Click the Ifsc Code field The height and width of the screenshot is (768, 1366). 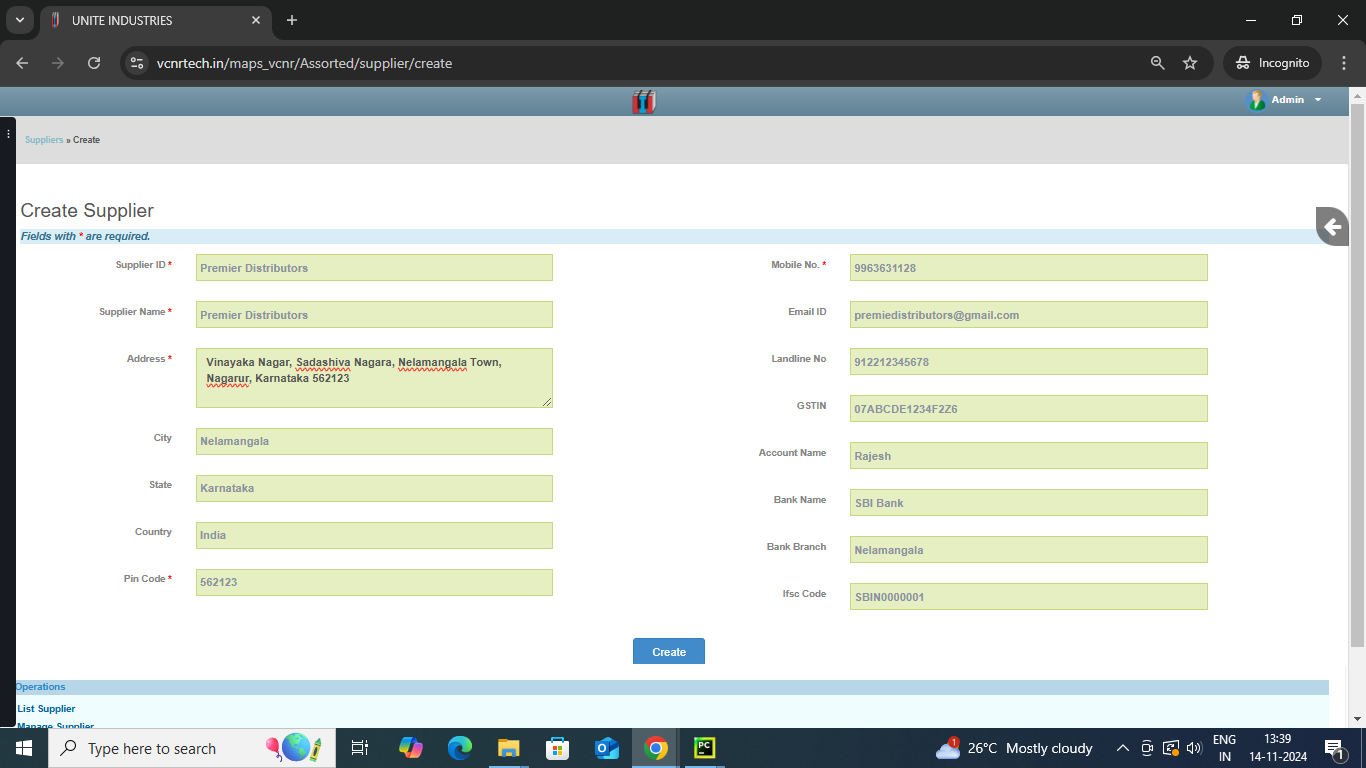pyautogui.click(x=1029, y=596)
